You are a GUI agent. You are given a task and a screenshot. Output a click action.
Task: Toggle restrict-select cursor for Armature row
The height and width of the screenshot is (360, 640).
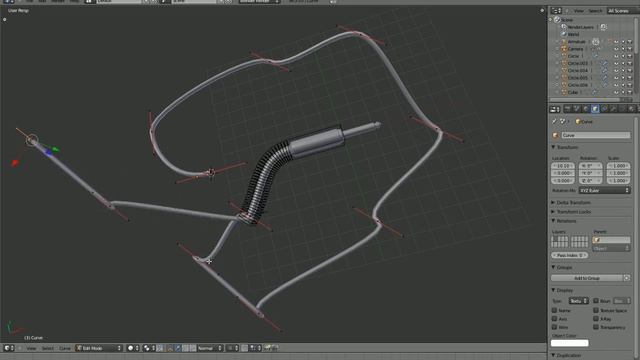623,42
